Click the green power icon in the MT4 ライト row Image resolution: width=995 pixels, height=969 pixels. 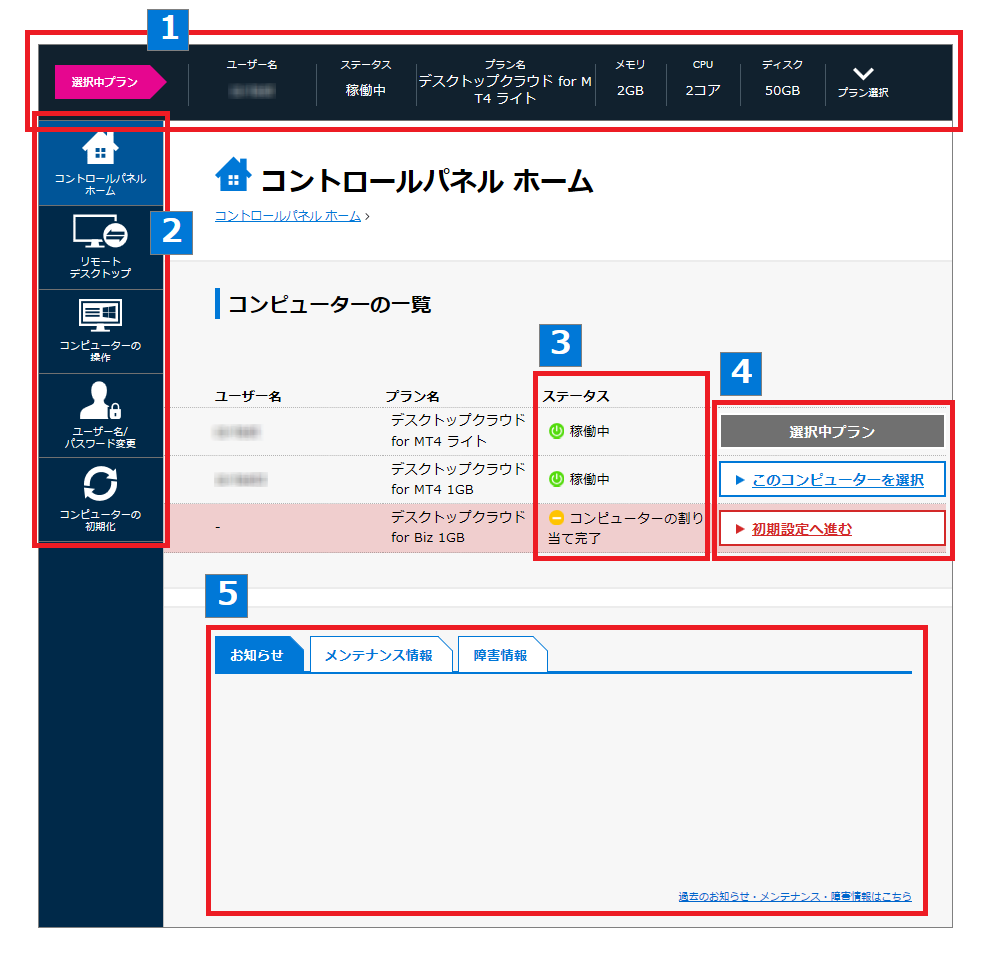coord(557,431)
